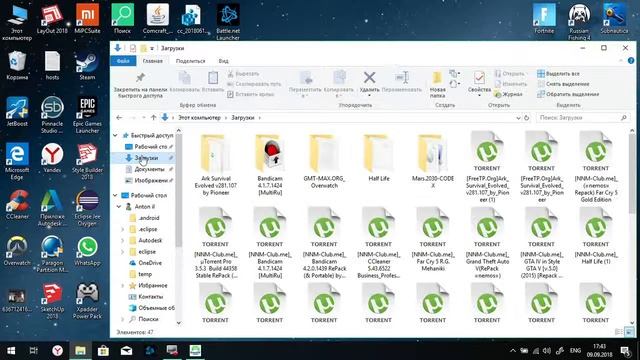Click Выделить все in the ribbon
This screenshot has height=360, width=640.
pyautogui.click(x=558, y=73)
